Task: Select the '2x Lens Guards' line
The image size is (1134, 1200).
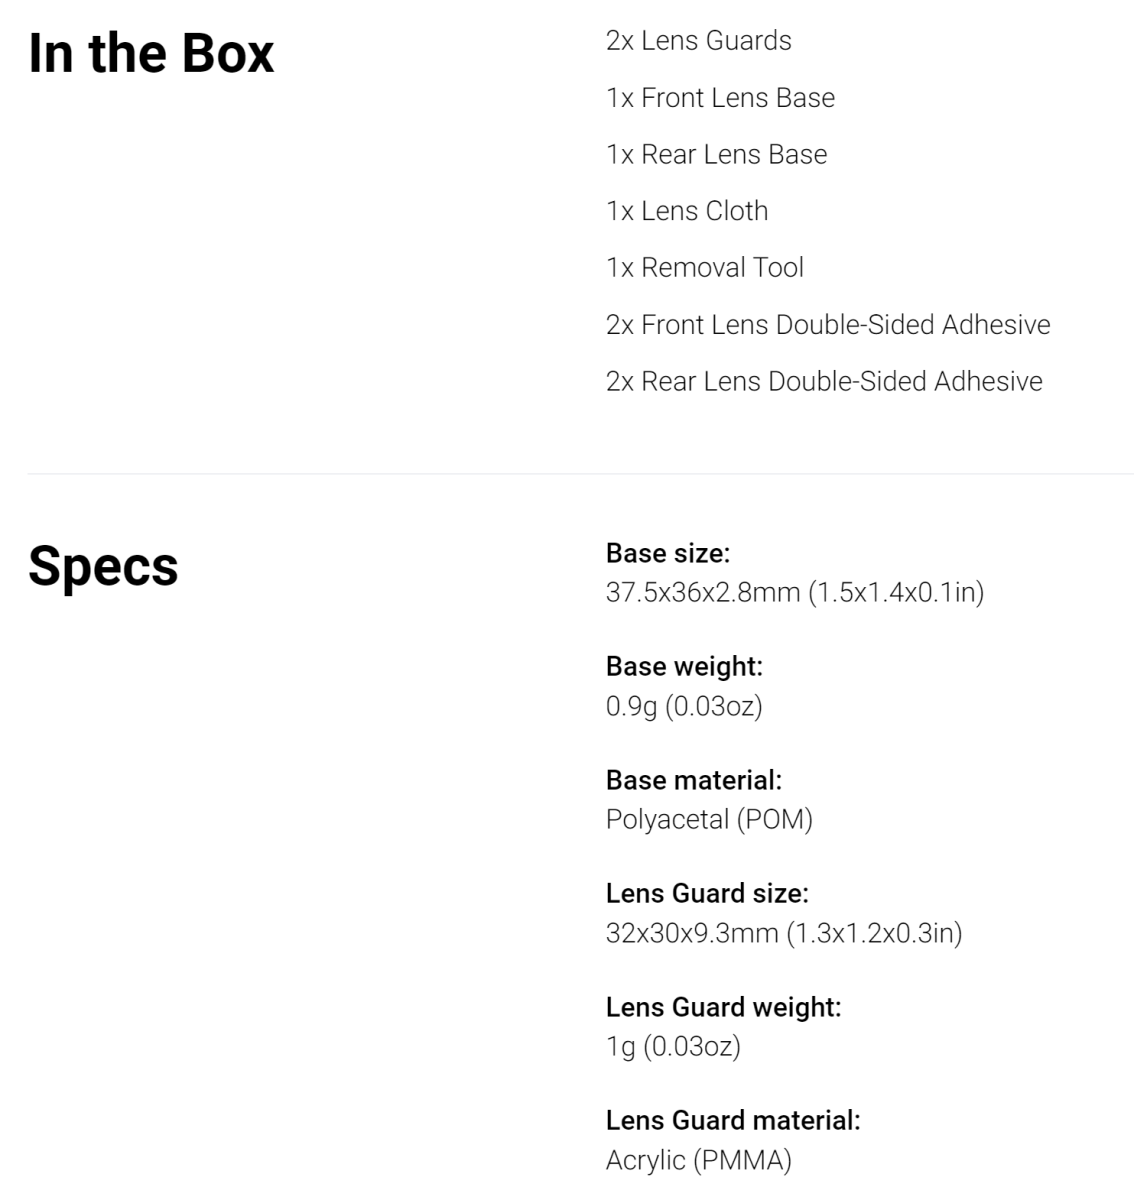Action: (698, 41)
